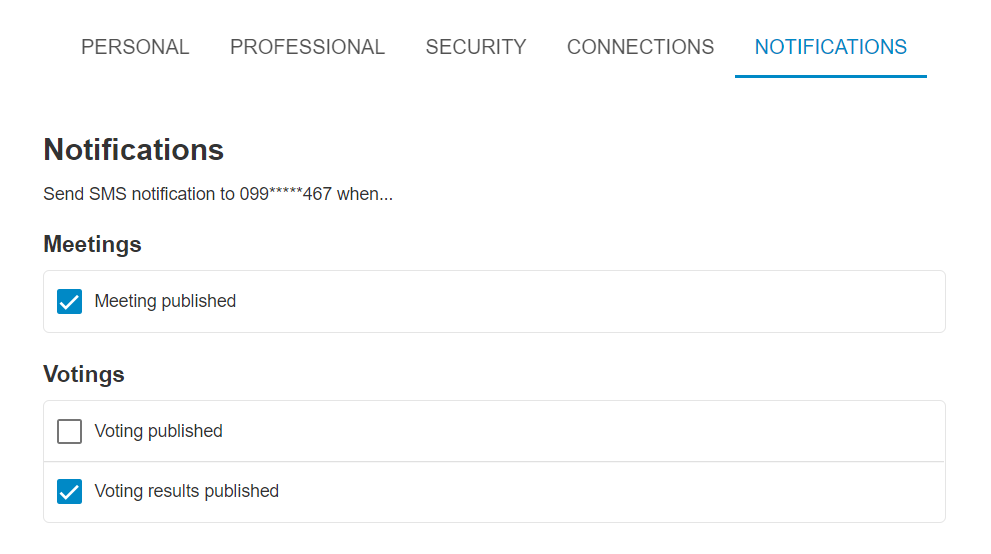The height and width of the screenshot is (554, 991).
Task: Click the 'Meeting published' label text
Action: click(165, 301)
